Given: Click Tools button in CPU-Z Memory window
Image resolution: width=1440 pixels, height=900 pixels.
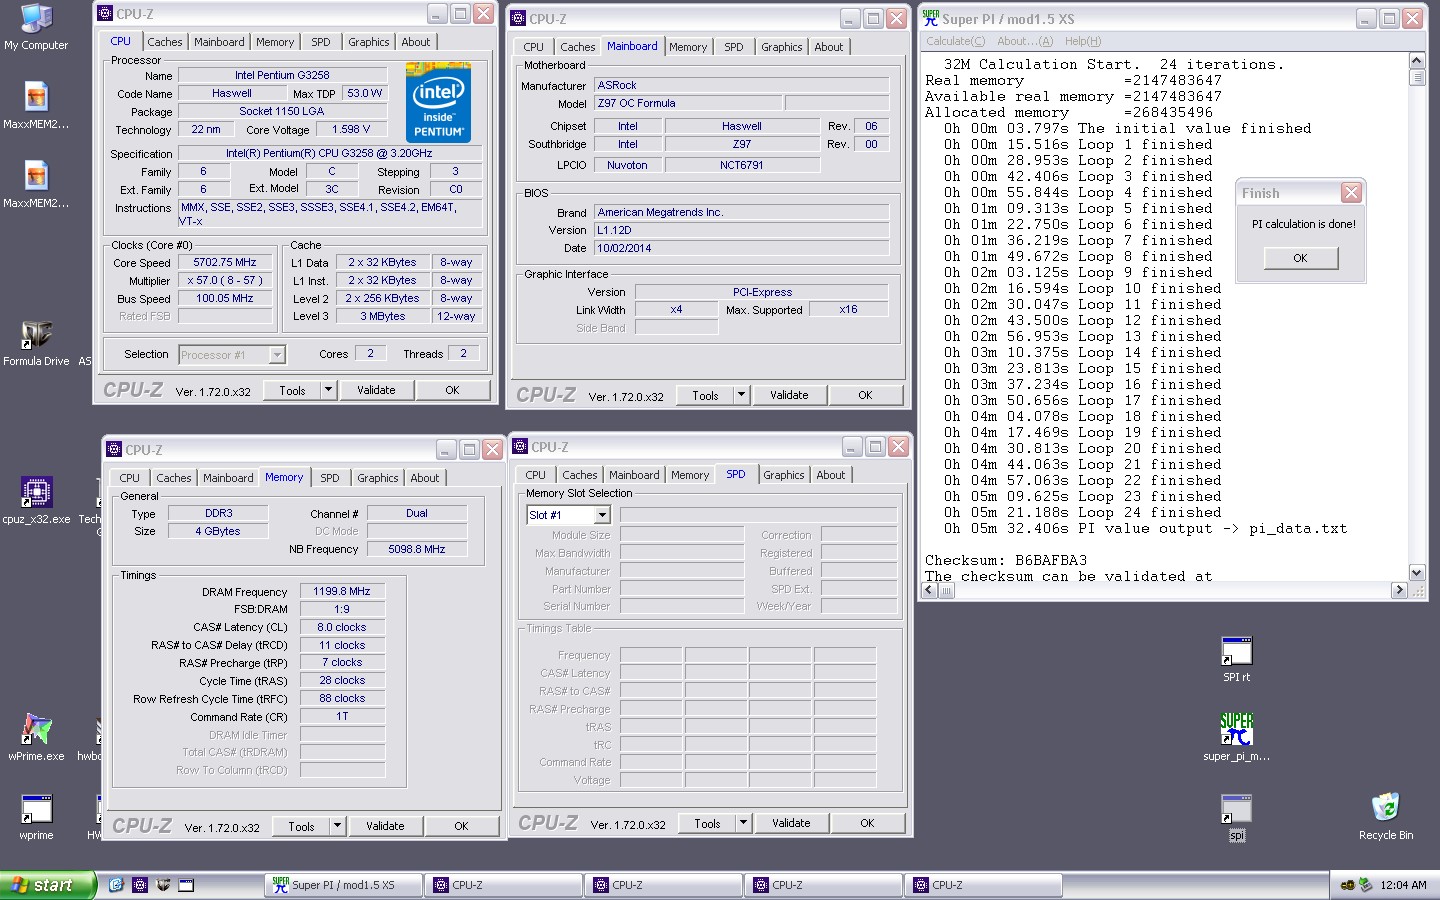Looking at the screenshot, I should [x=301, y=826].
